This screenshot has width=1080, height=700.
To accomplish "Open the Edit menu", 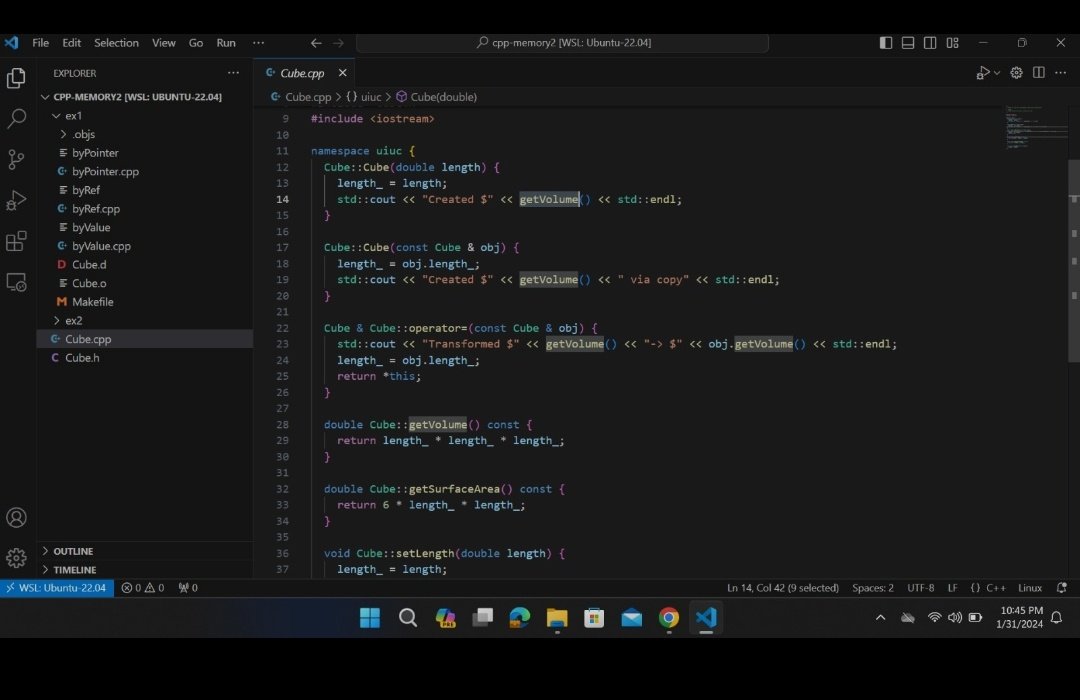I will (72, 43).
